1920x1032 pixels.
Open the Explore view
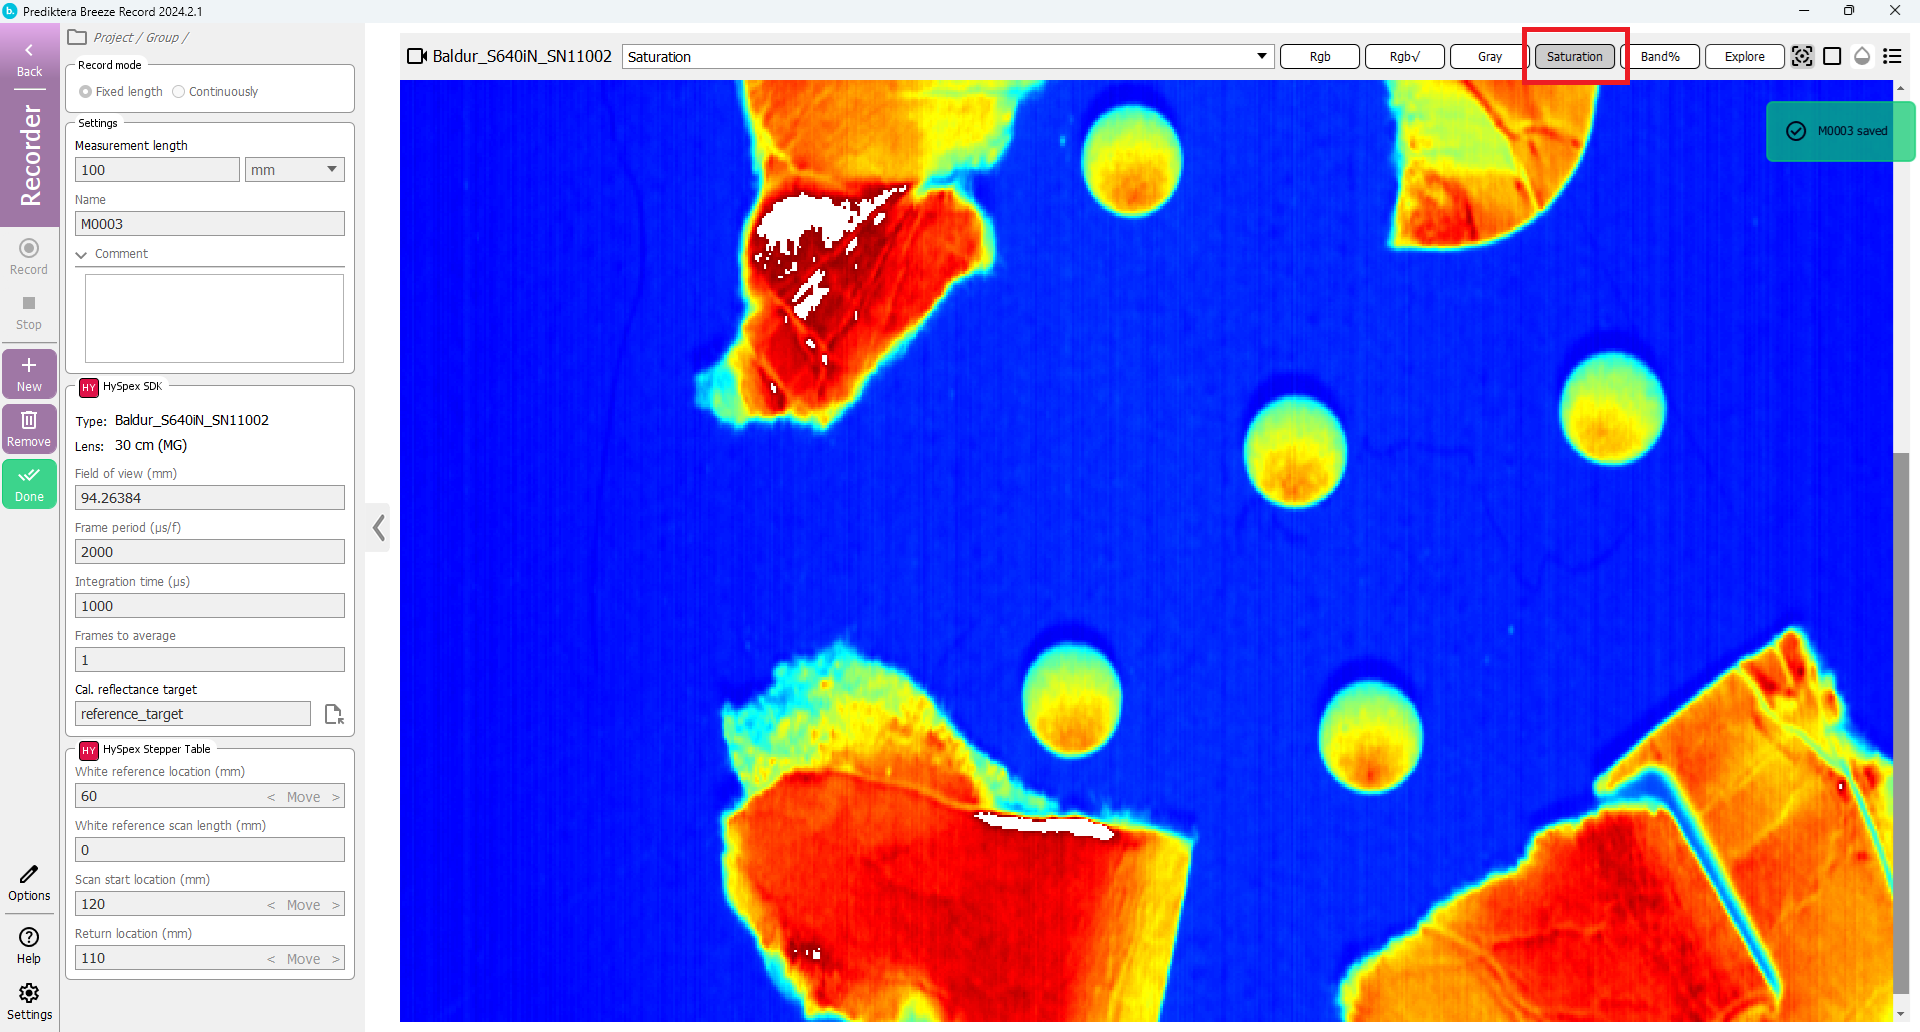click(1744, 56)
